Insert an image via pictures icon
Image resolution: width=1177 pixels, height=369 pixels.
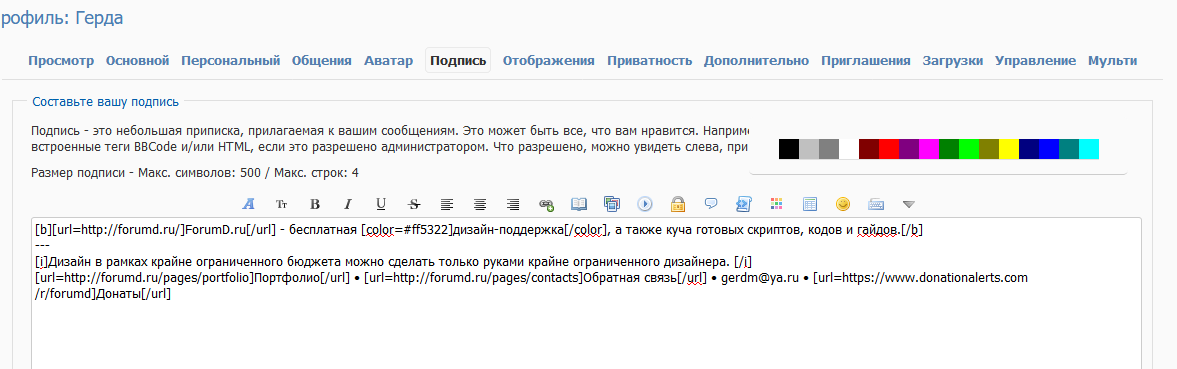[612, 203]
